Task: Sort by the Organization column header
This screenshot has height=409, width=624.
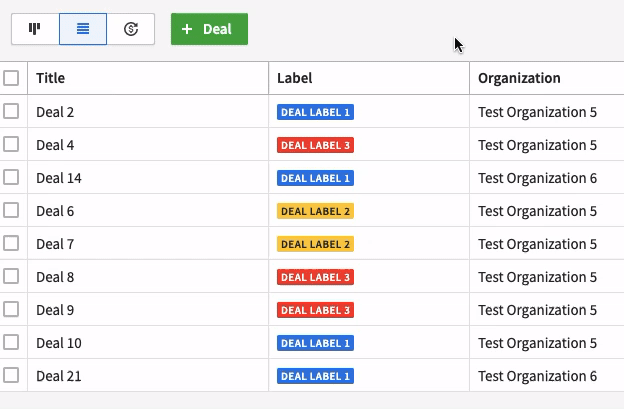Action: (519, 78)
